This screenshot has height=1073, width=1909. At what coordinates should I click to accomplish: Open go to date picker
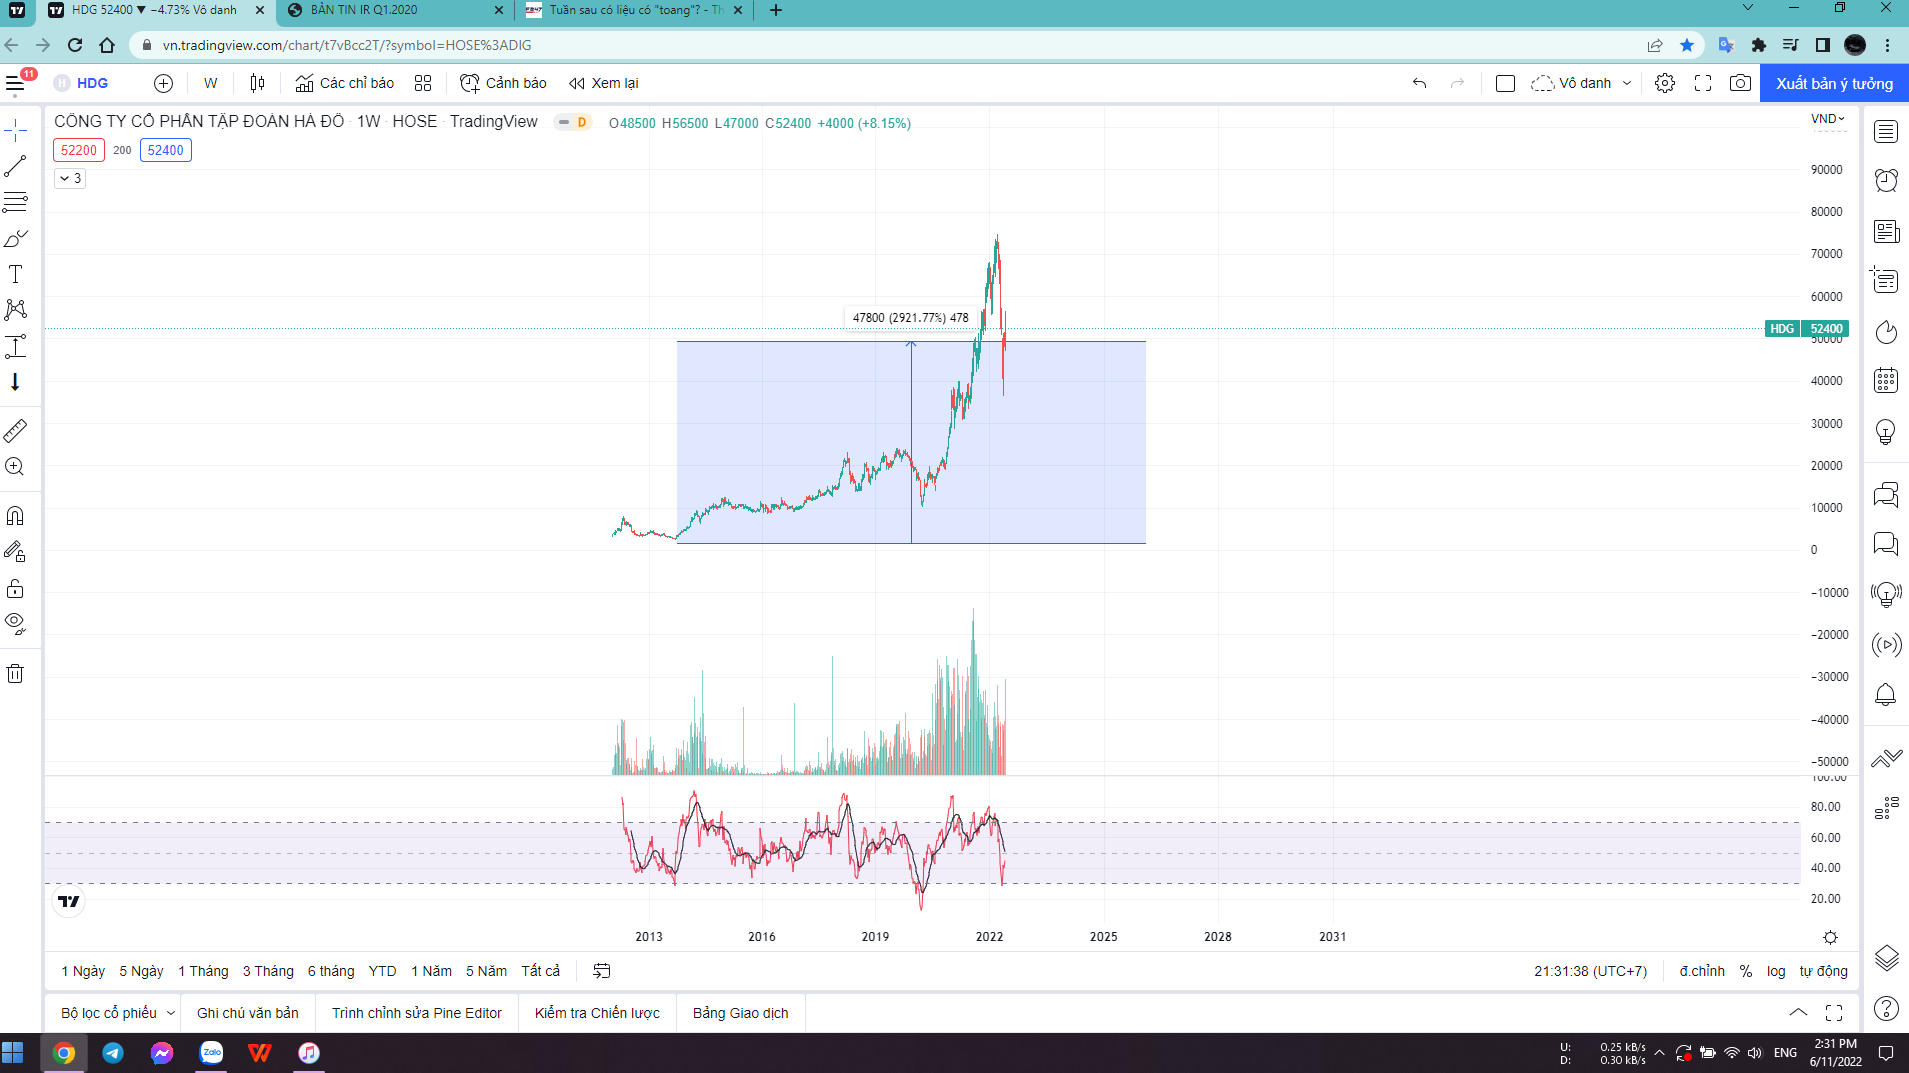[x=601, y=971]
